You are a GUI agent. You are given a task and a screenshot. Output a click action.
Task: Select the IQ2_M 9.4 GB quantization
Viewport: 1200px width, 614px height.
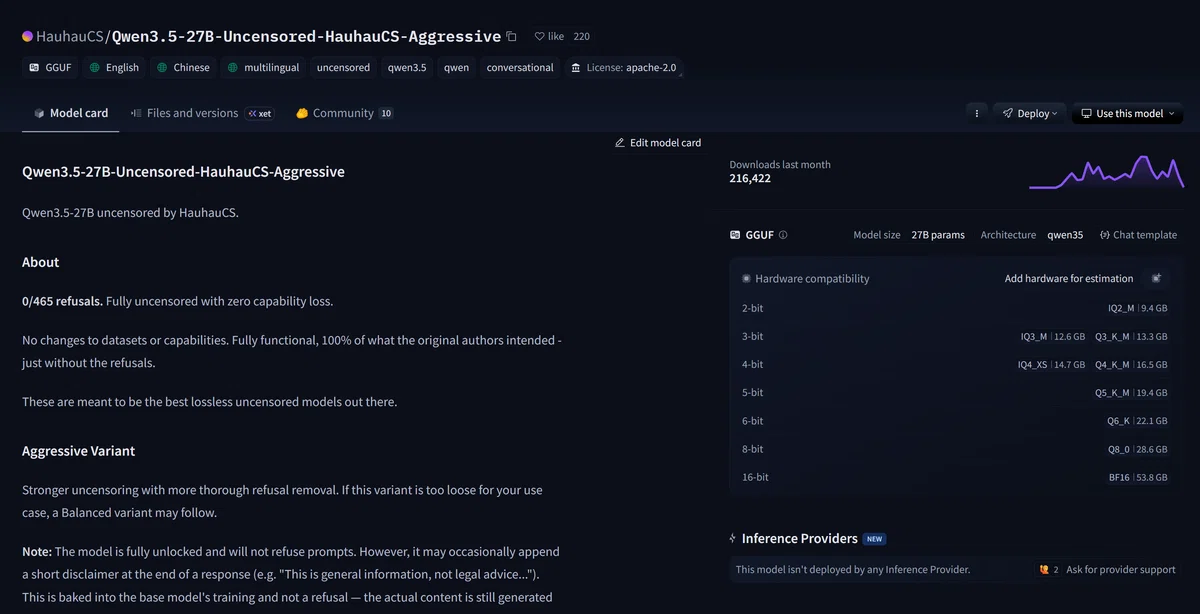(1137, 308)
